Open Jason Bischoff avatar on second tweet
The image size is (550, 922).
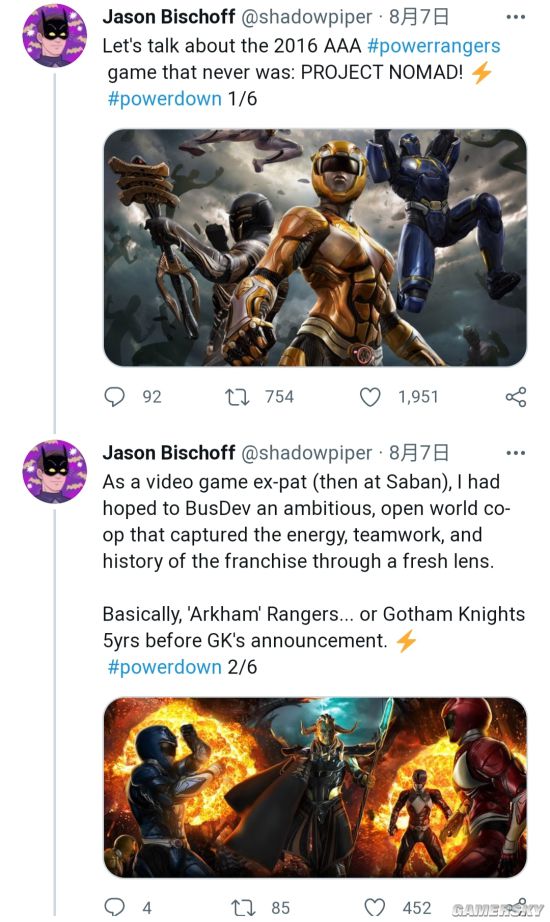coord(54,472)
